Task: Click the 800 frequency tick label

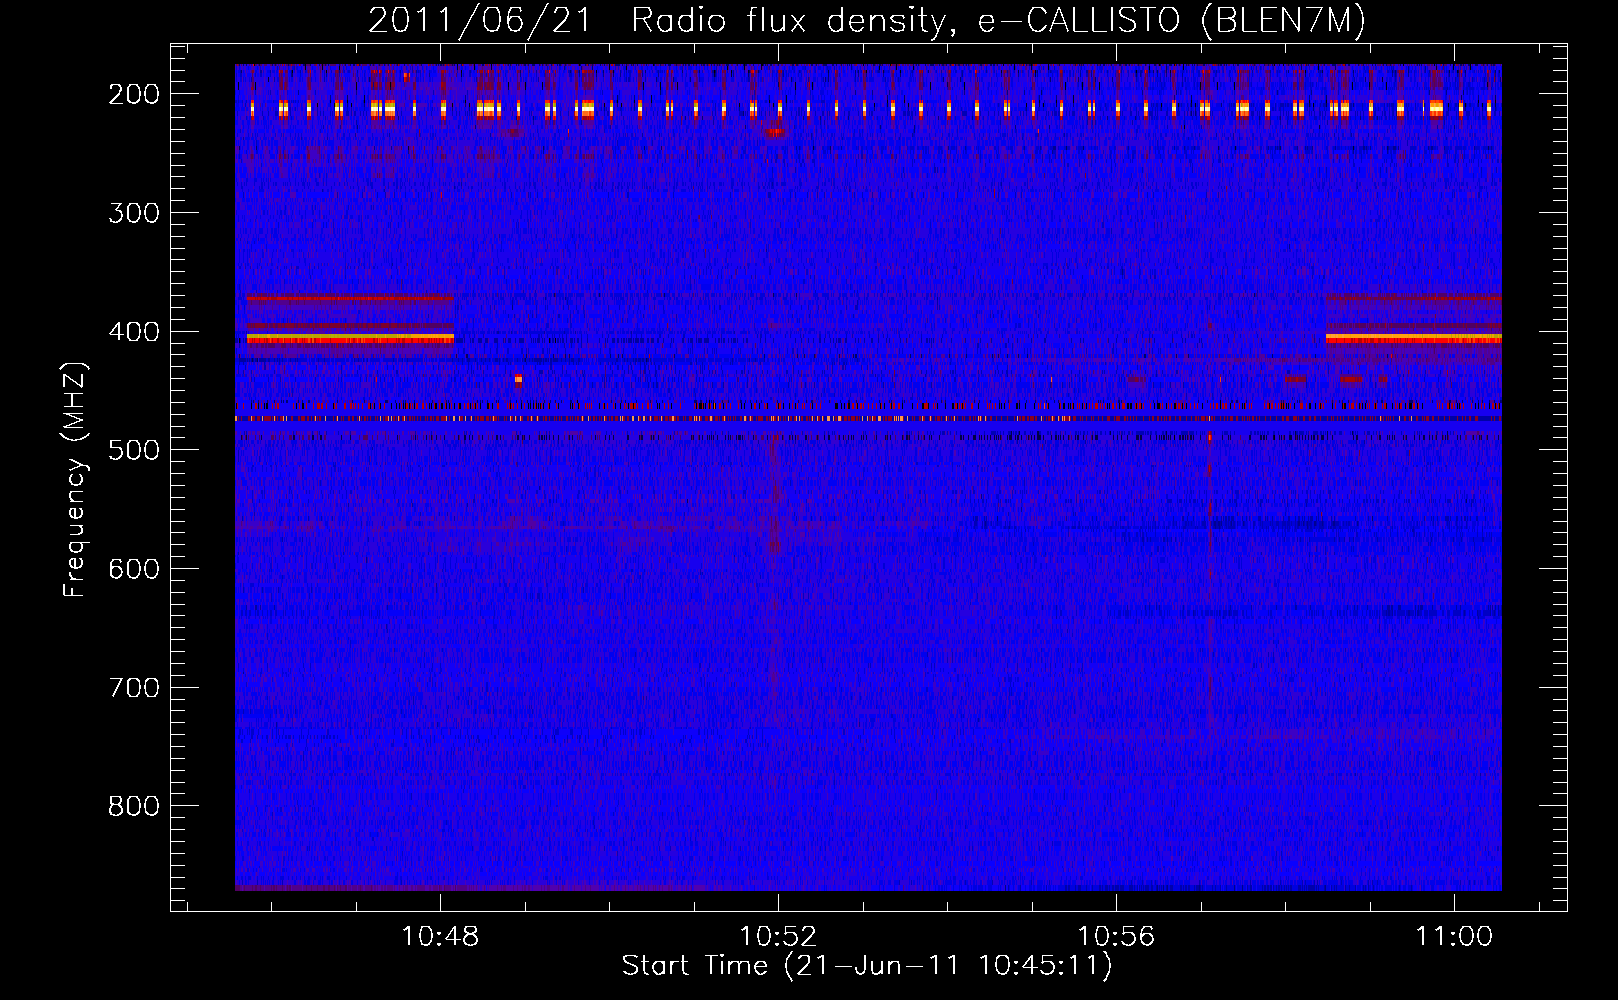Action: (x=134, y=806)
